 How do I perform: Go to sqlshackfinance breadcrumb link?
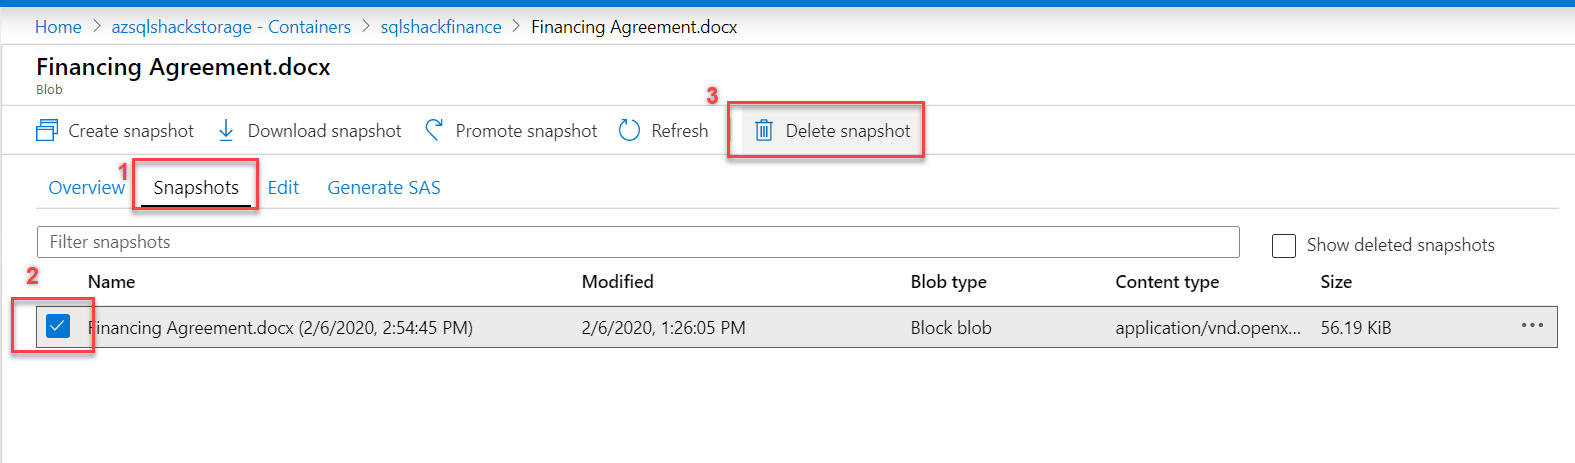tap(441, 27)
